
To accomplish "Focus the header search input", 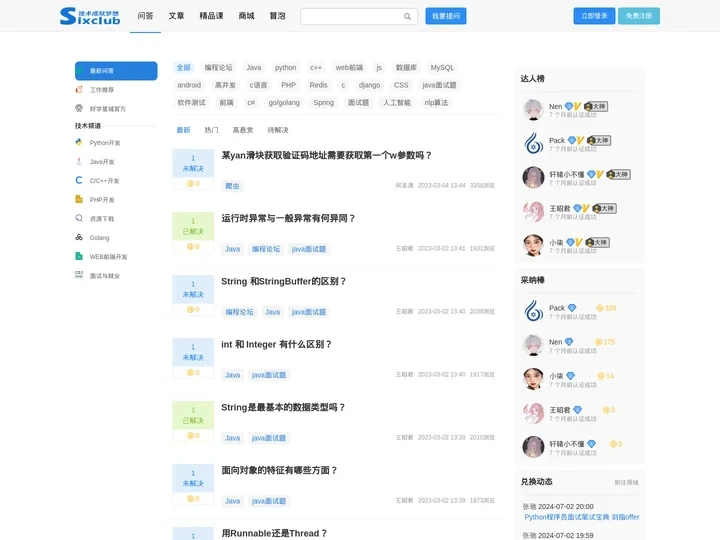I will [352, 17].
